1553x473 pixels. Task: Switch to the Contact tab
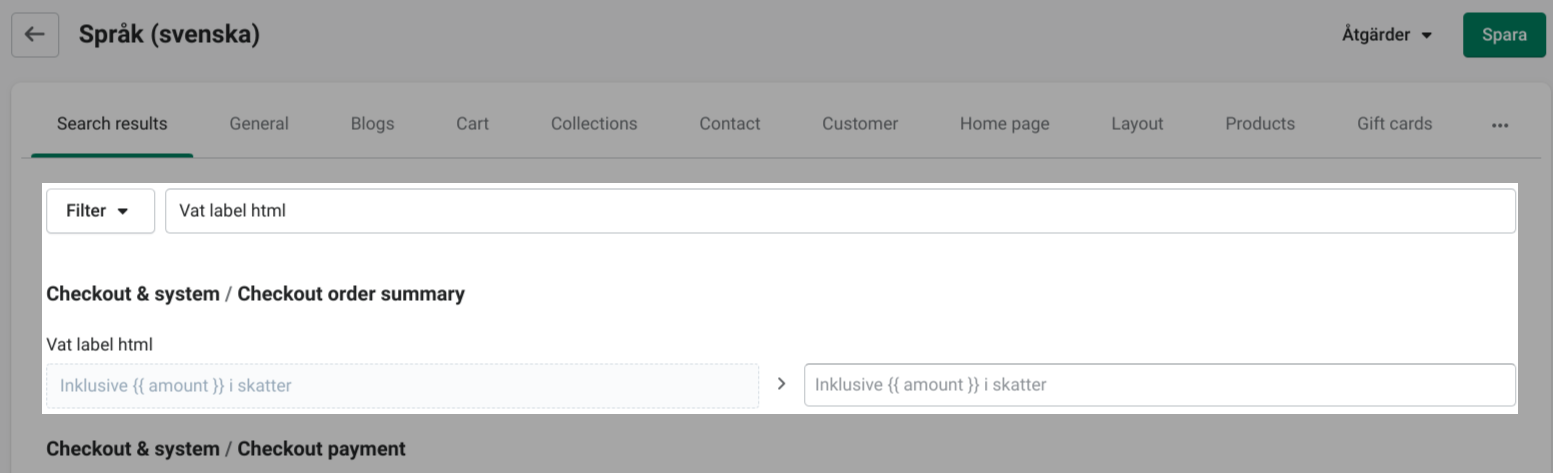(730, 124)
